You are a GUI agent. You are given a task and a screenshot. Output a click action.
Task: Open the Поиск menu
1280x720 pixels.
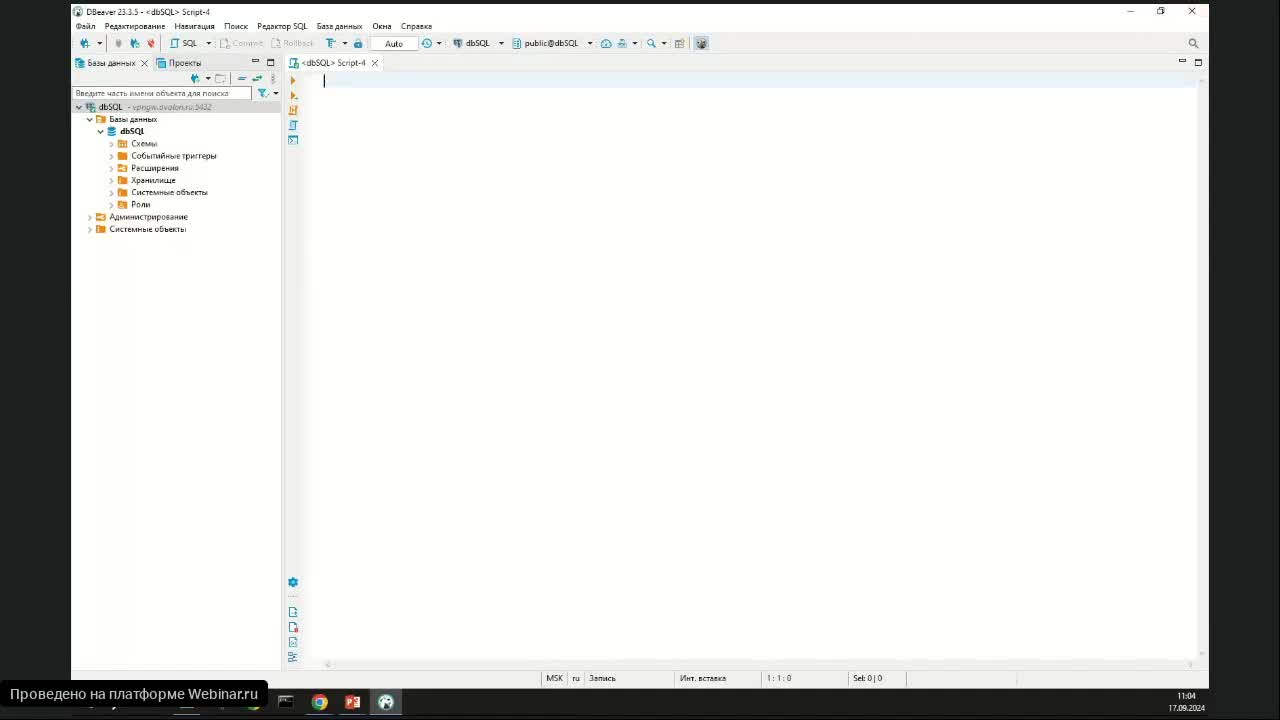click(236, 26)
